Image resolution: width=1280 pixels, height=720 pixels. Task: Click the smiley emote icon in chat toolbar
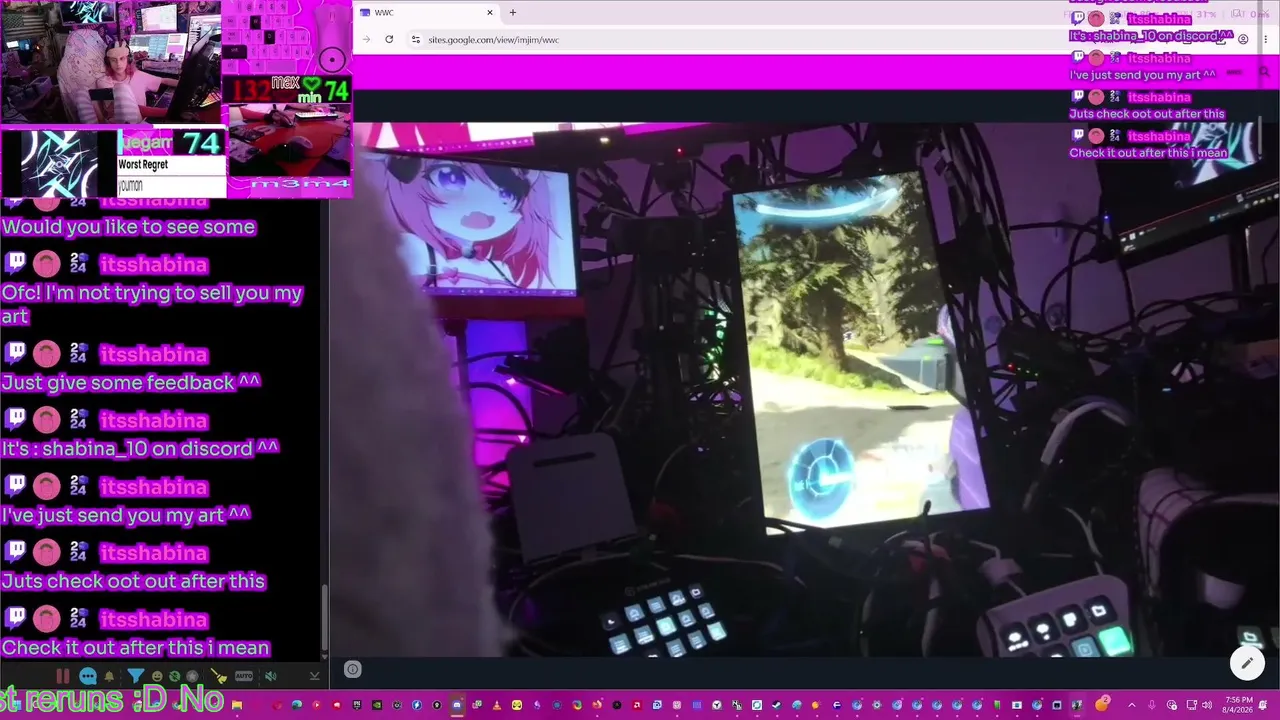[157, 677]
